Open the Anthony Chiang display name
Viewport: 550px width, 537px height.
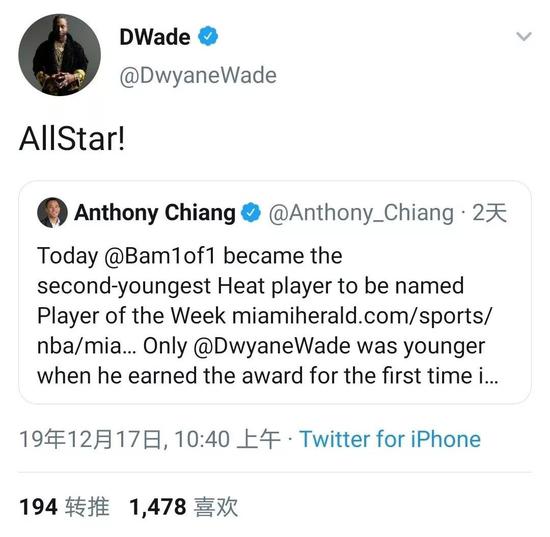pos(155,213)
